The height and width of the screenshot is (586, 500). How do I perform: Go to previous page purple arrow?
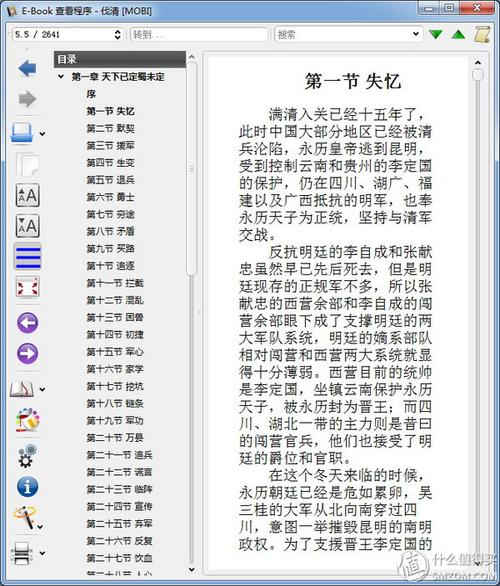click(28, 323)
